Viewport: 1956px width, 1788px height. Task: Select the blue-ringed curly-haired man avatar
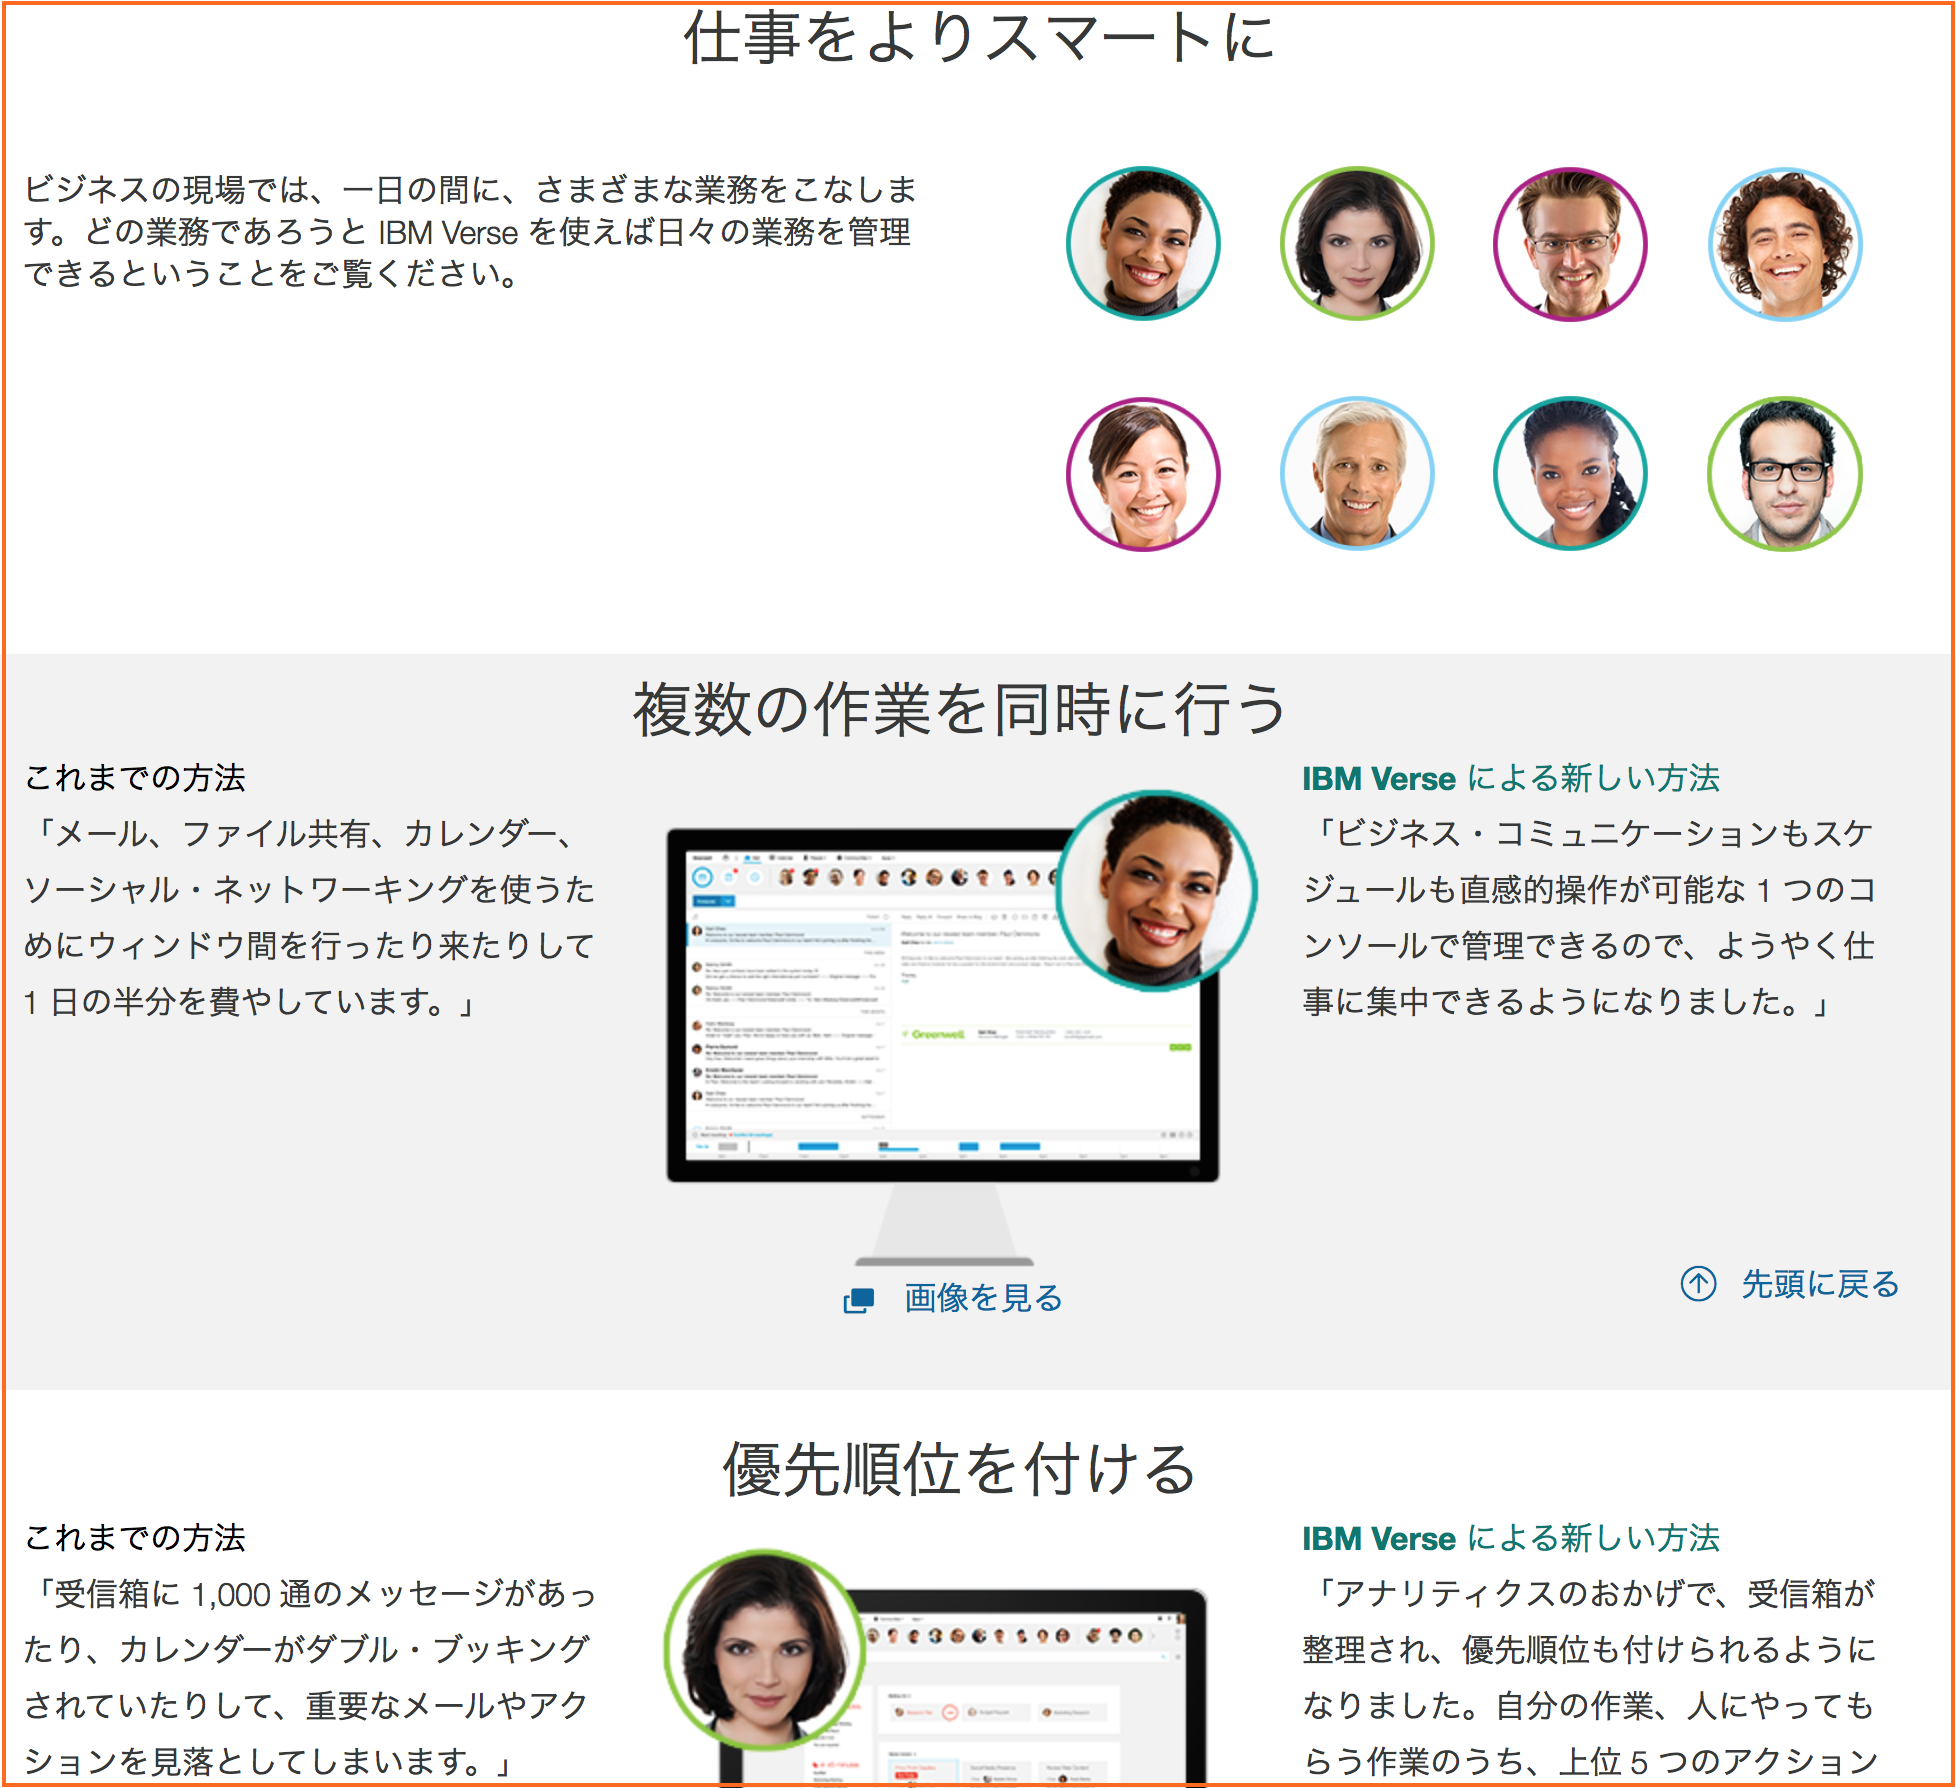1785,244
